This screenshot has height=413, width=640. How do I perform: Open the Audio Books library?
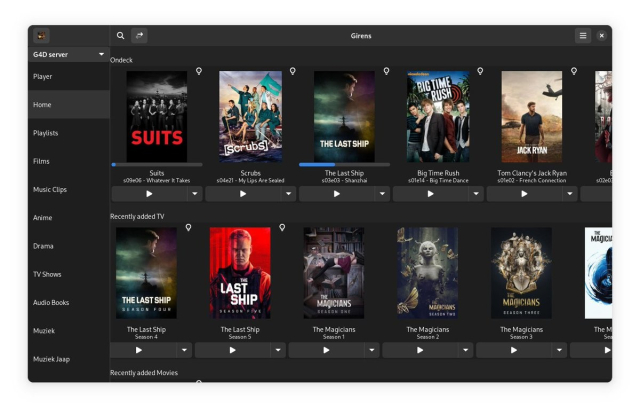[x=69, y=302]
